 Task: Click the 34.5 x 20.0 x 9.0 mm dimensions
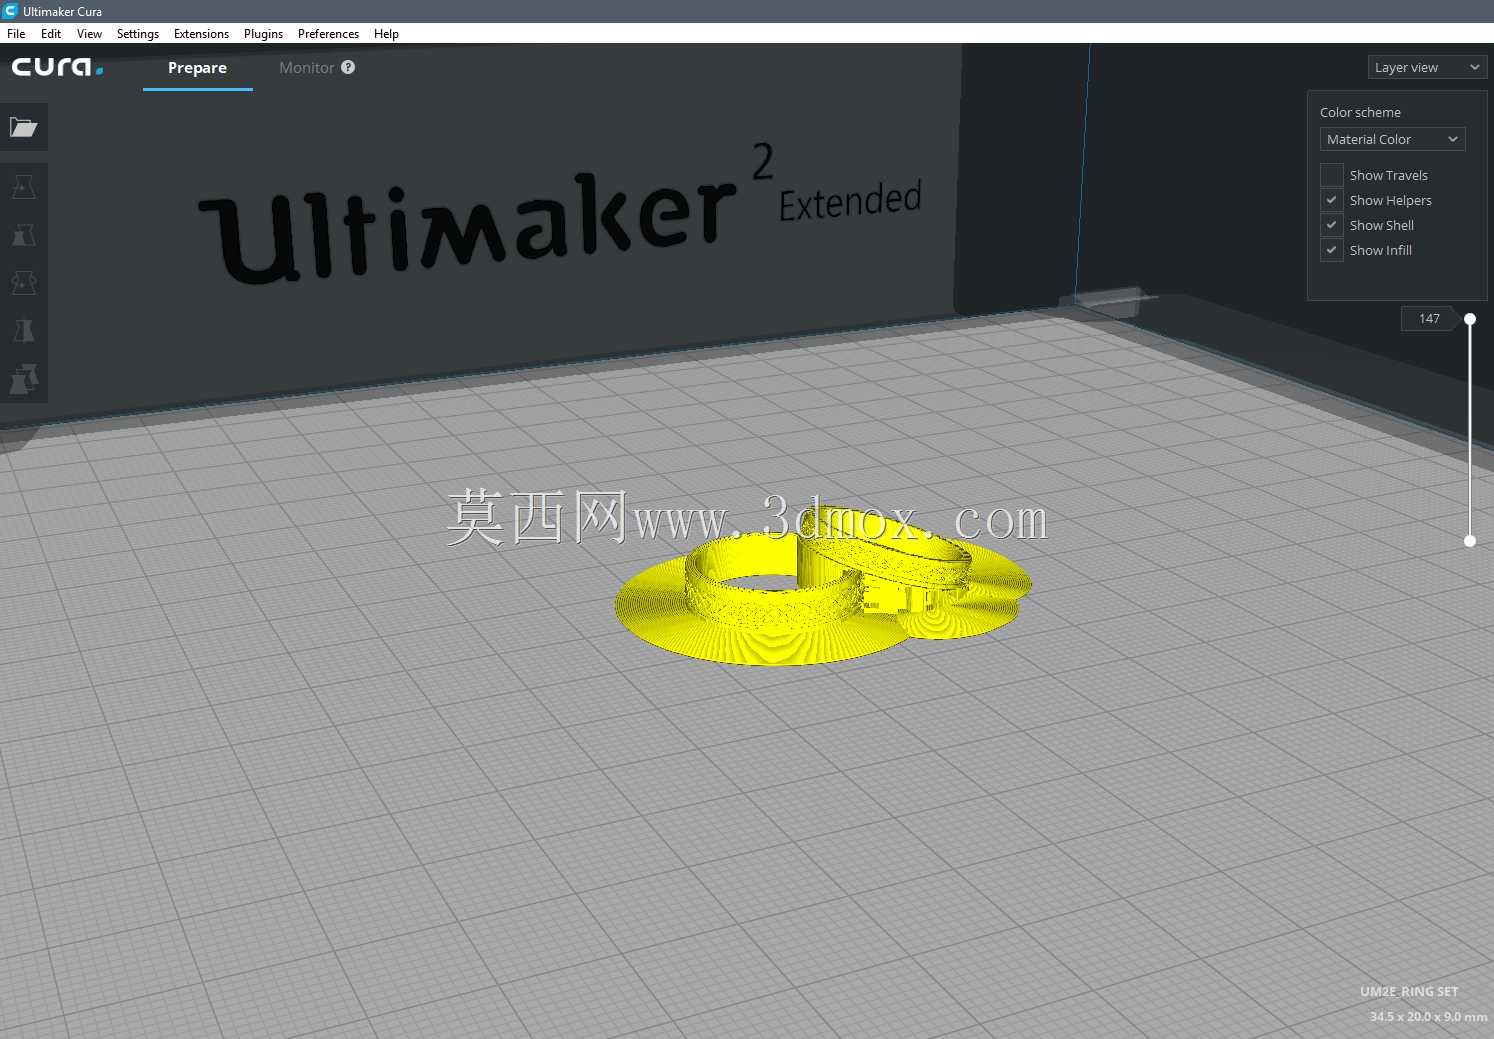point(1428,1016)
